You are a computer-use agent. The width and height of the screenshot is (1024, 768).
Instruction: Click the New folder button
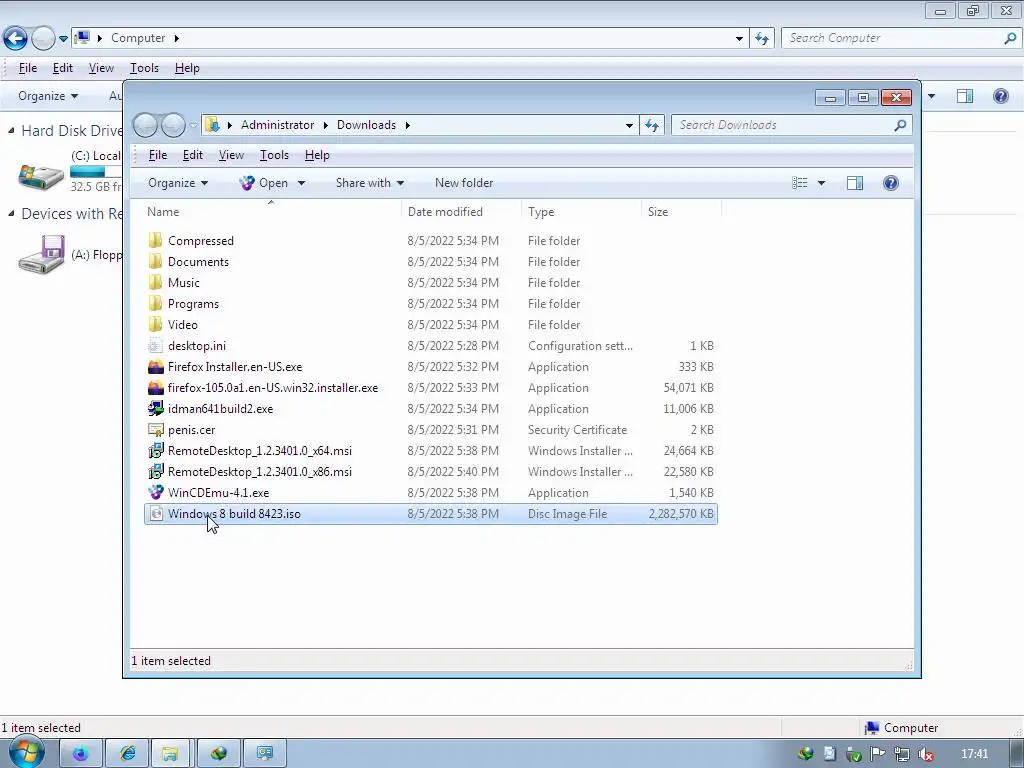coord(464,183)
